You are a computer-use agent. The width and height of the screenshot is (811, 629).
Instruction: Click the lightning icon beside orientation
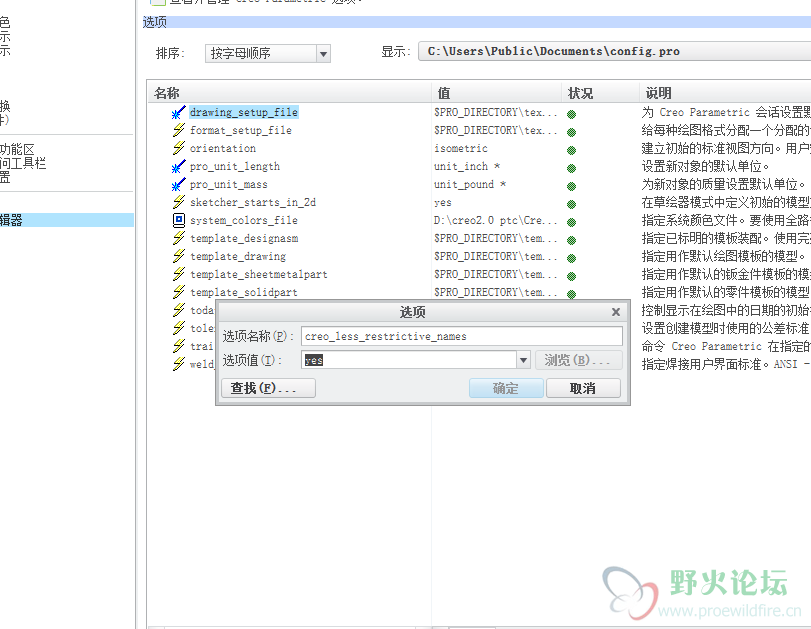[178, 148]
